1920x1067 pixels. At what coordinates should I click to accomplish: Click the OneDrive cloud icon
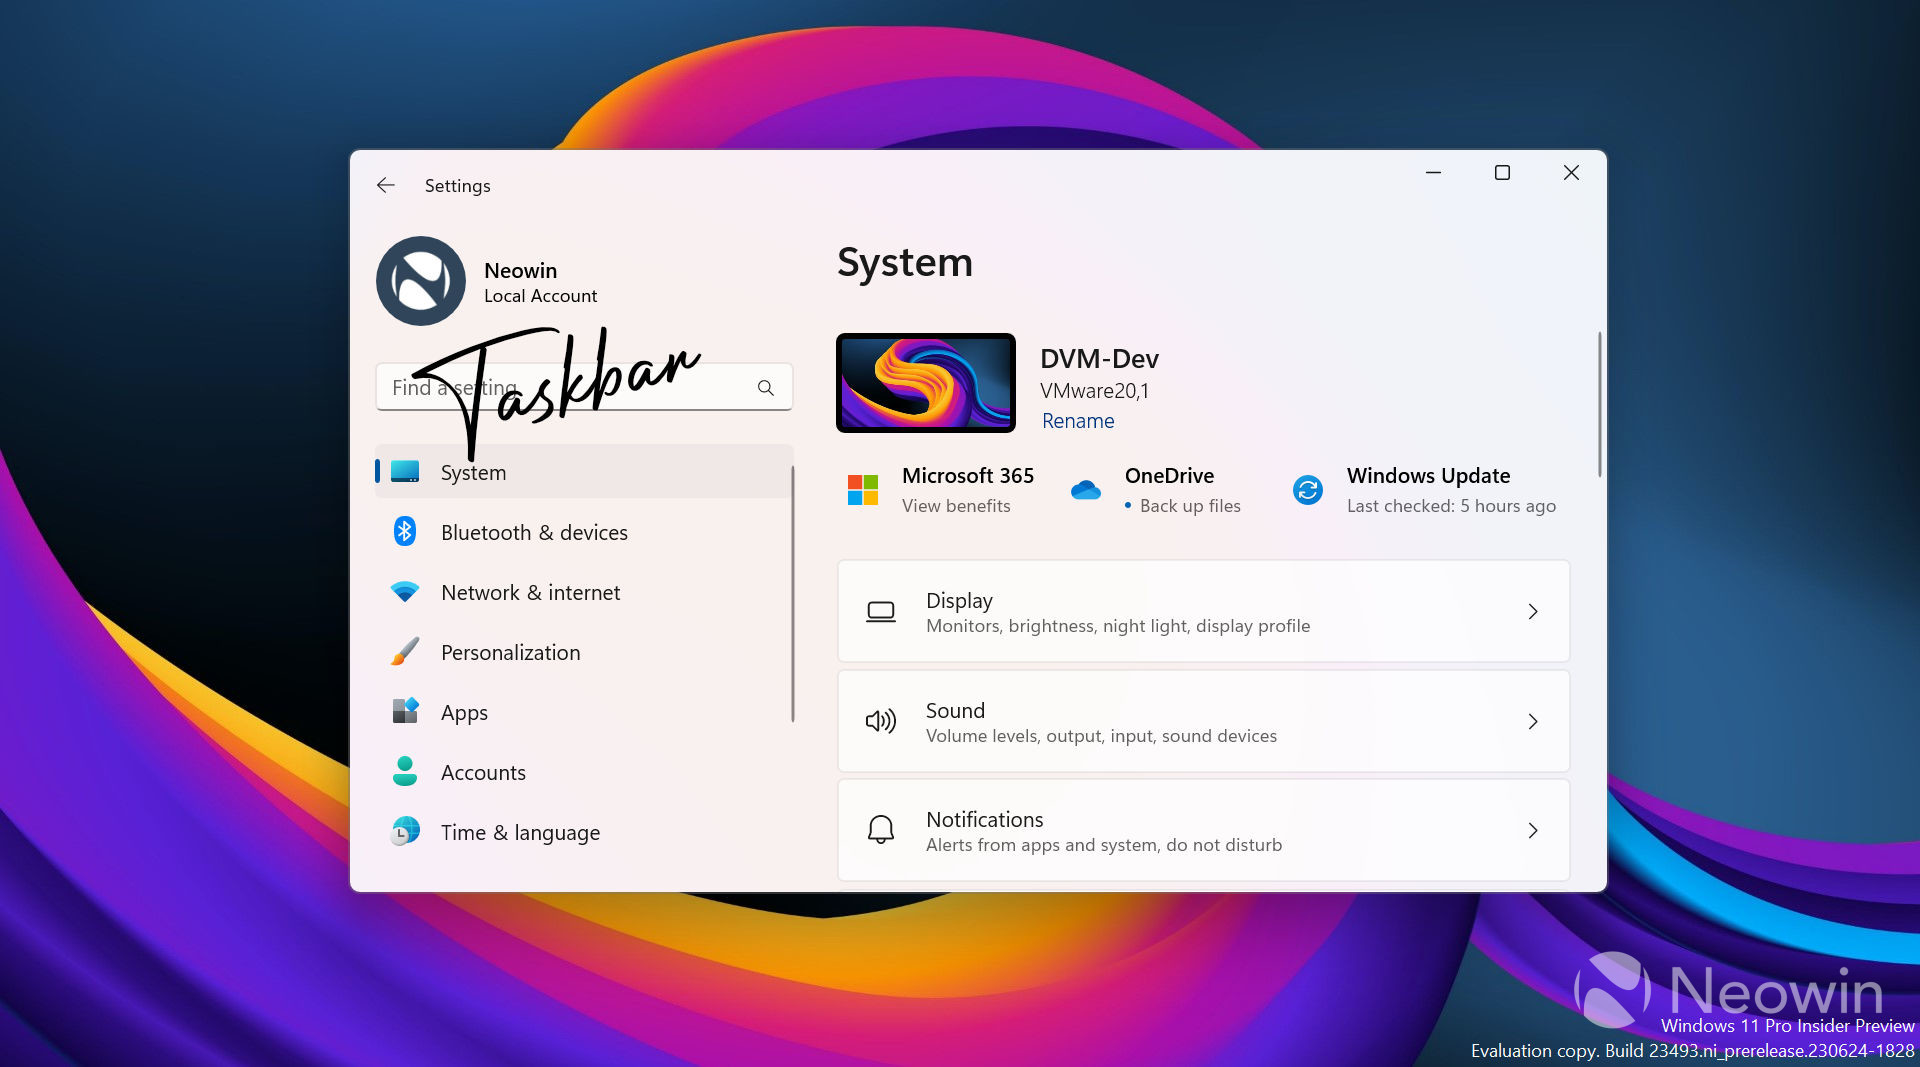(x=1085, y=490)
